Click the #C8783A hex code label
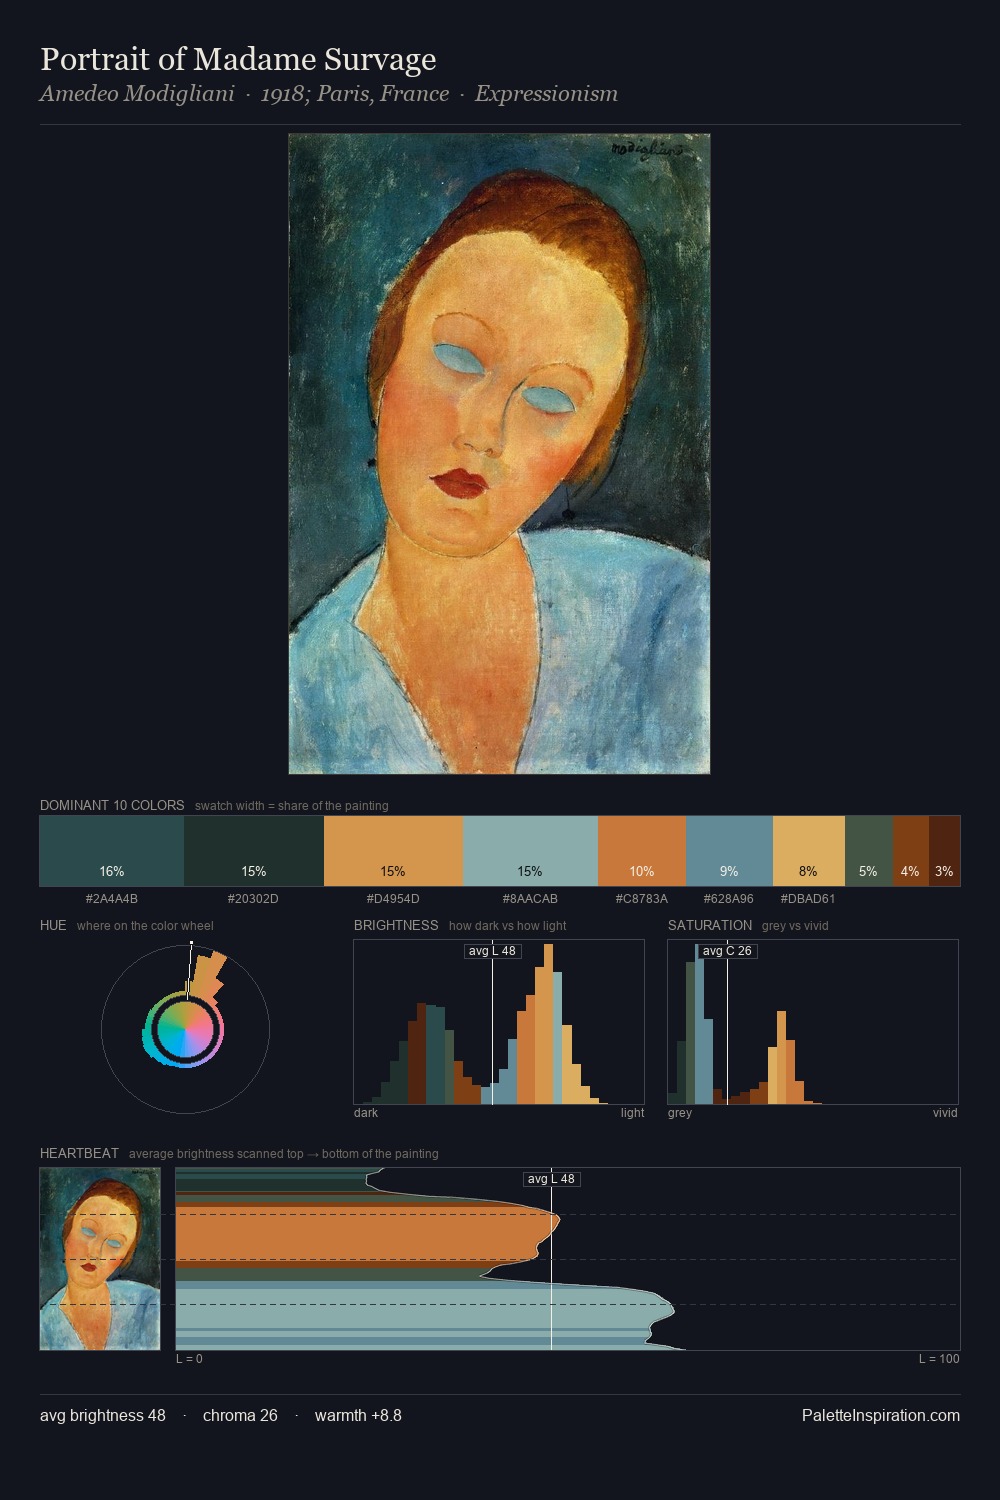Image resolution: width=1000 pixels, height=1500 pixels. click(x=642, y=899)
